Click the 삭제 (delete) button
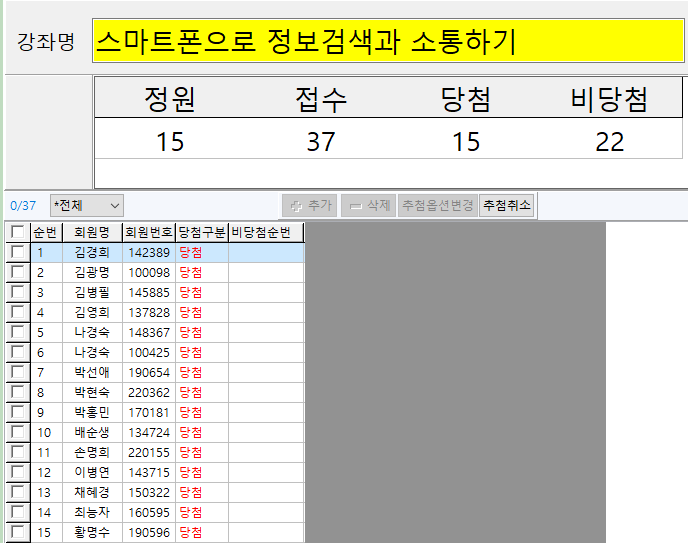The image size is (688, 543). 369,205
